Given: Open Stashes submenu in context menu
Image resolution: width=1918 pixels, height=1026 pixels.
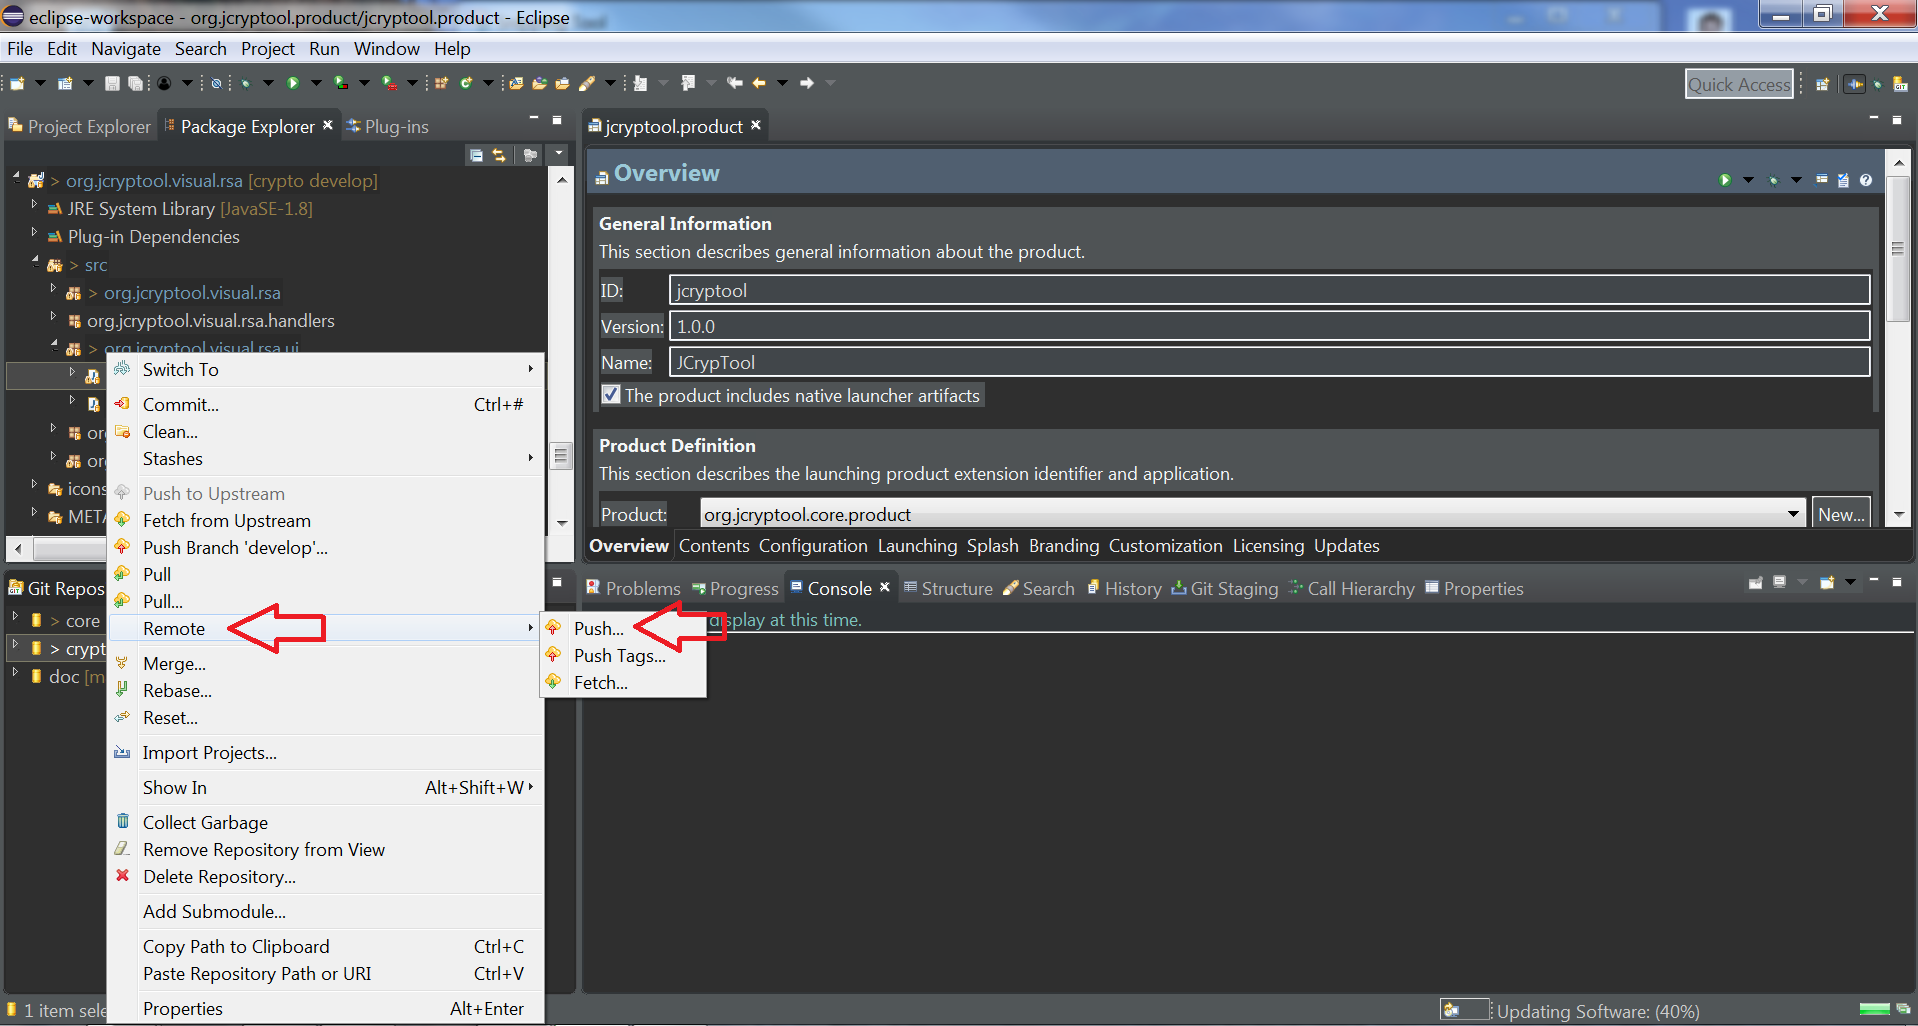Looking at the screenshot, I should (x=325, y=458).
